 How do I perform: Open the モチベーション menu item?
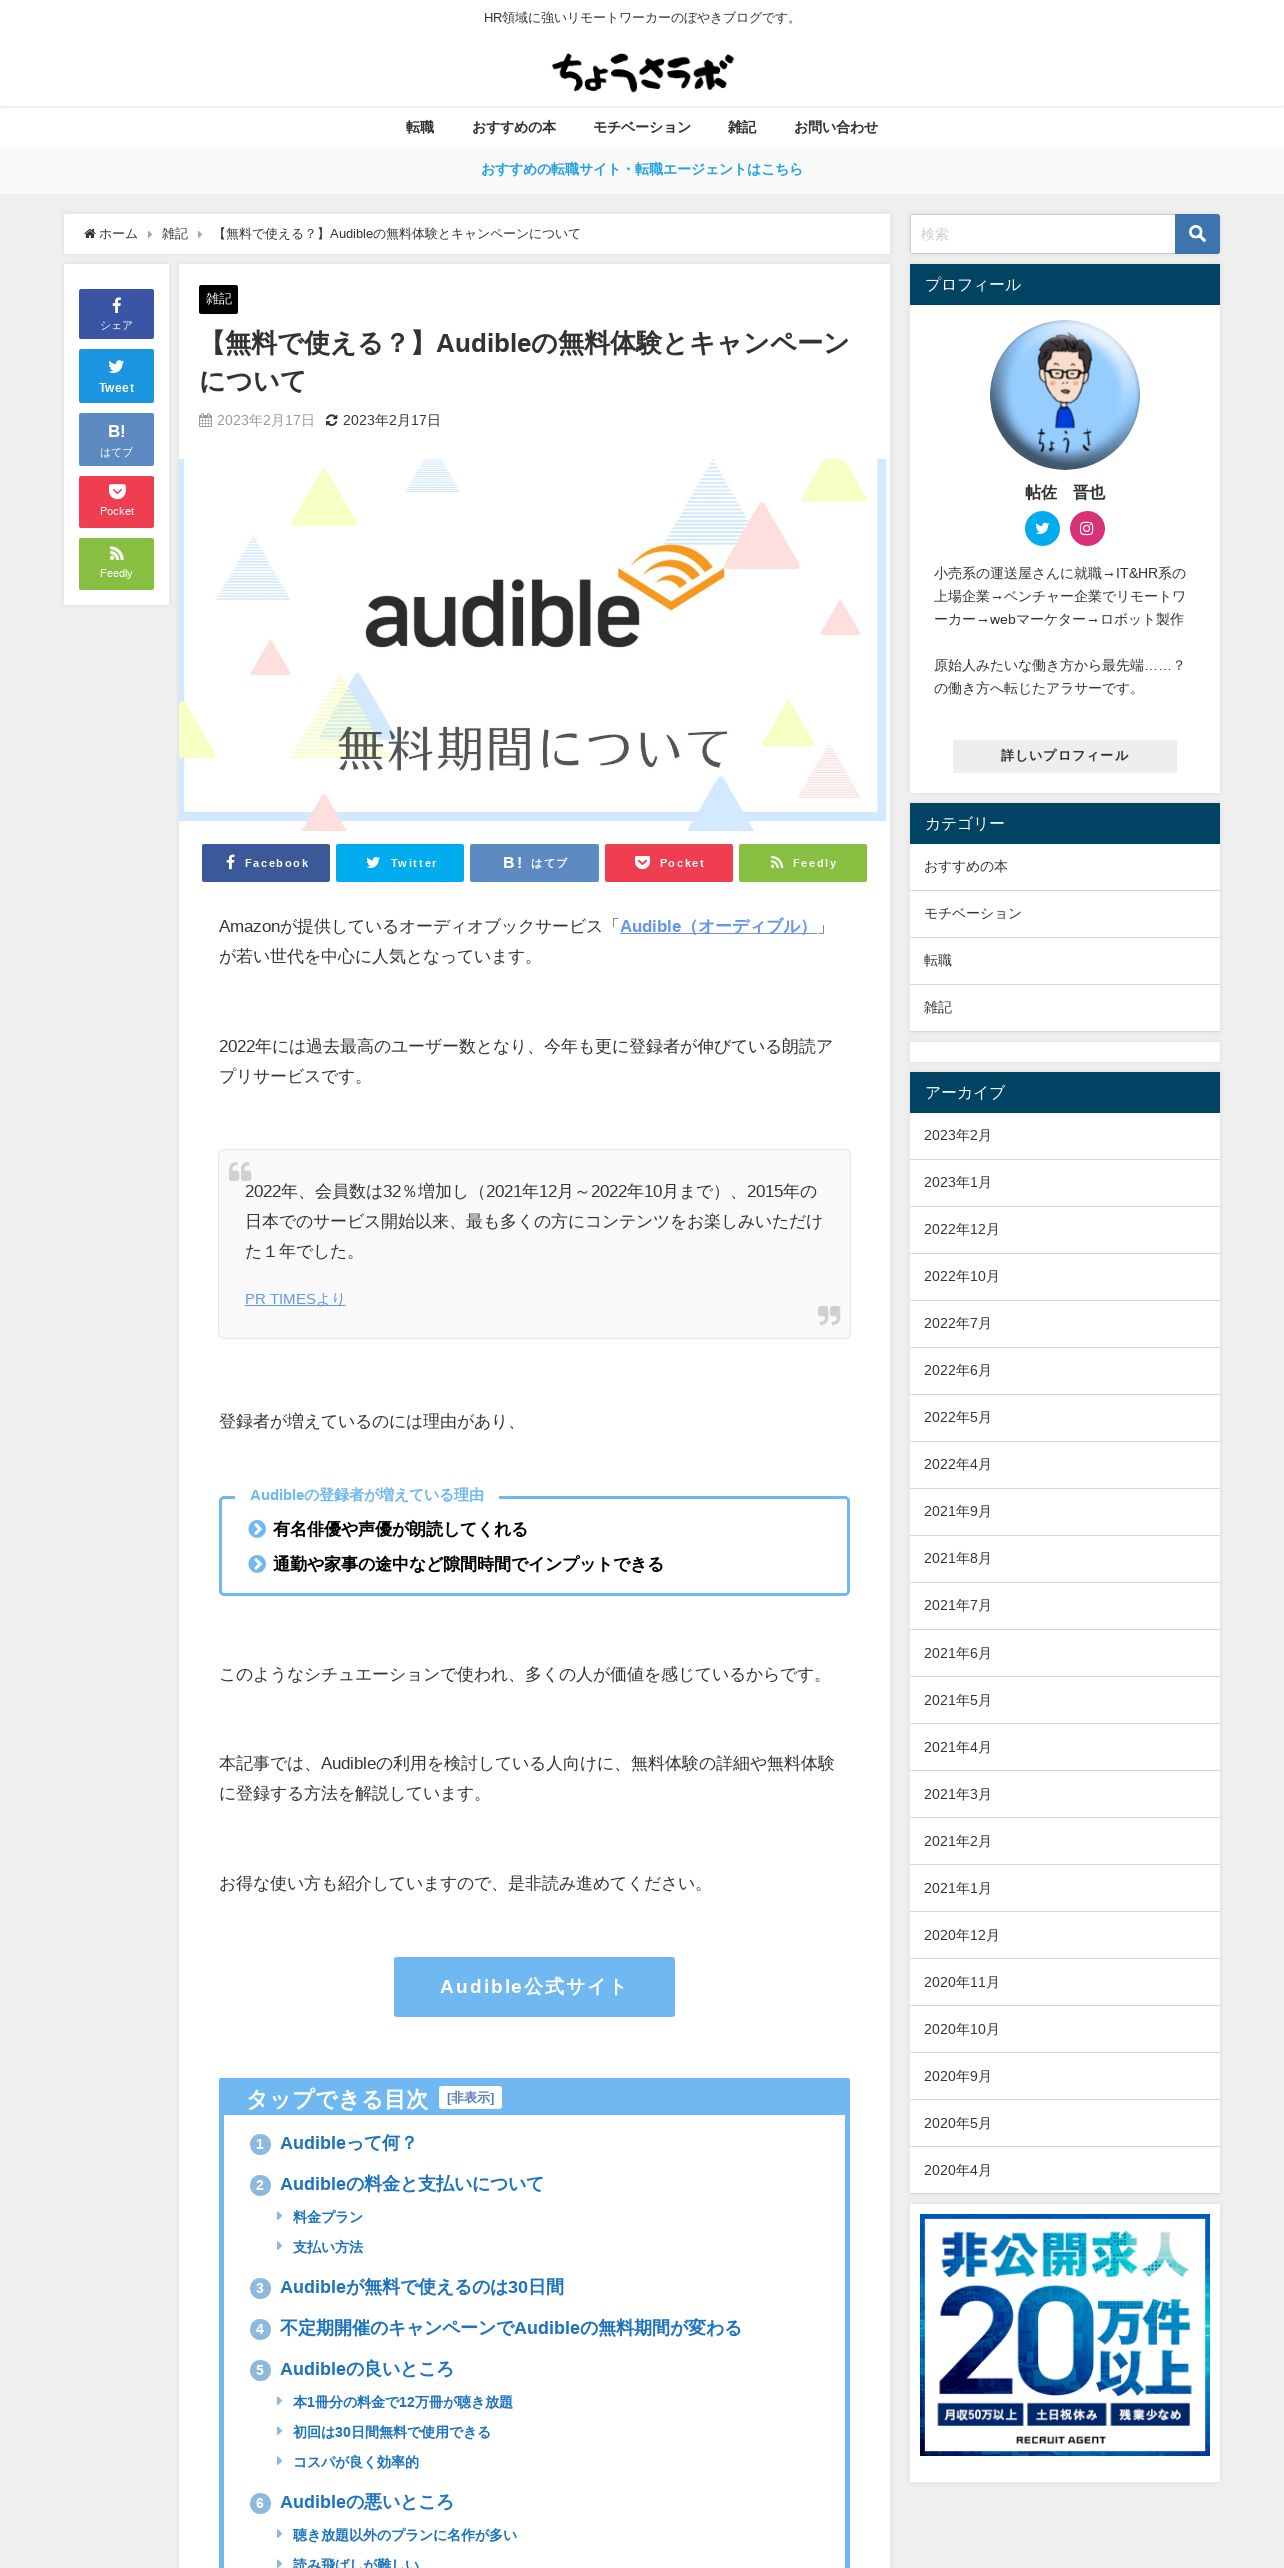click(x=642, y=127)
